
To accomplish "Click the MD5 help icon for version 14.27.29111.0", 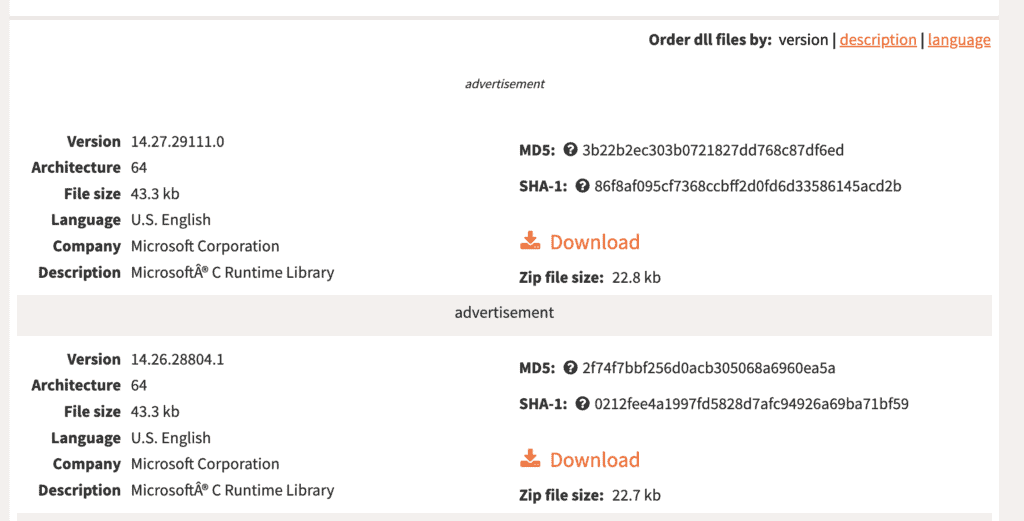I will pyautogui.click(x=570, y=150).
